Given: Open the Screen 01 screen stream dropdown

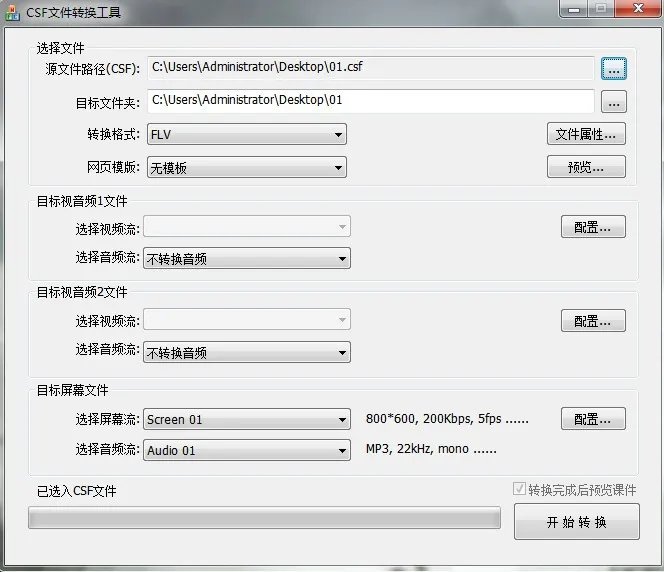Looking at the screenshot, I should [247, 419].
